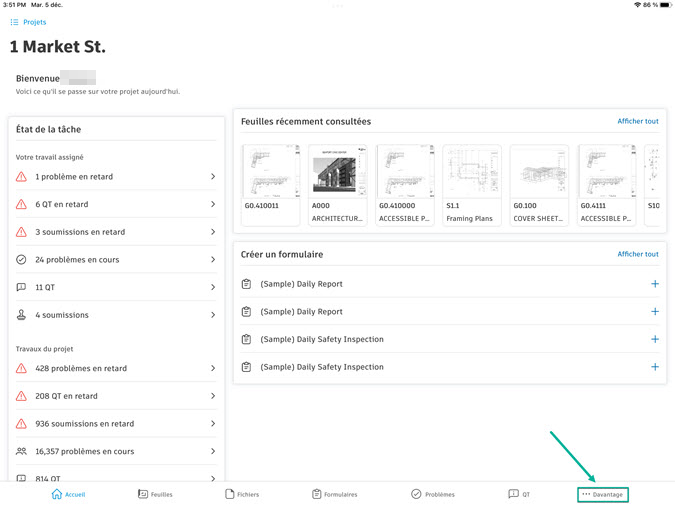Open the QT tab icon
Image resolution: width=675 pixels, height=506 pixels.
point(513,494)
